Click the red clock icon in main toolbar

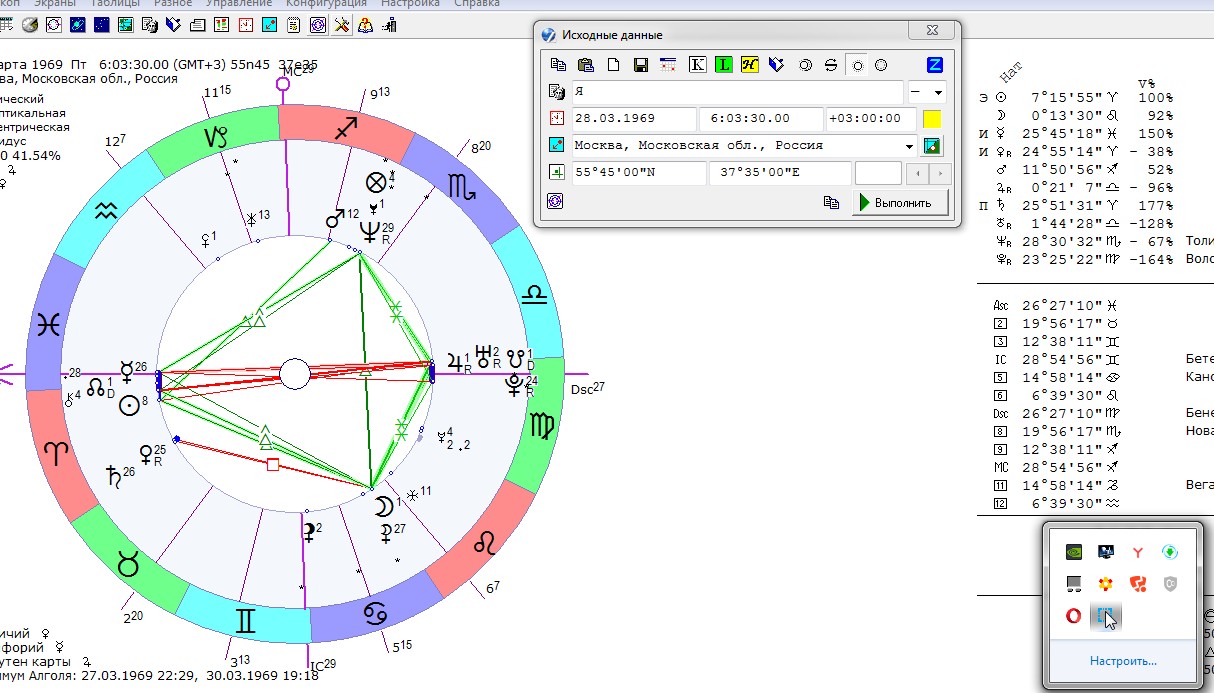click(245, 25)
